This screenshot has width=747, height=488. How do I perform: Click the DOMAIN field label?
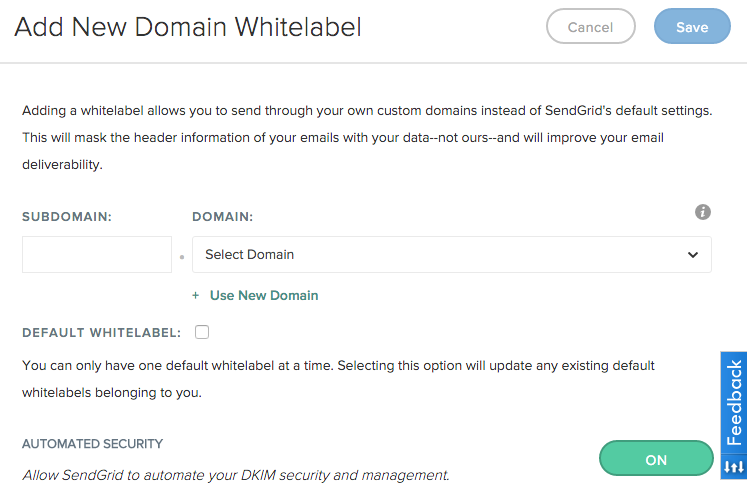pos(222,217)
